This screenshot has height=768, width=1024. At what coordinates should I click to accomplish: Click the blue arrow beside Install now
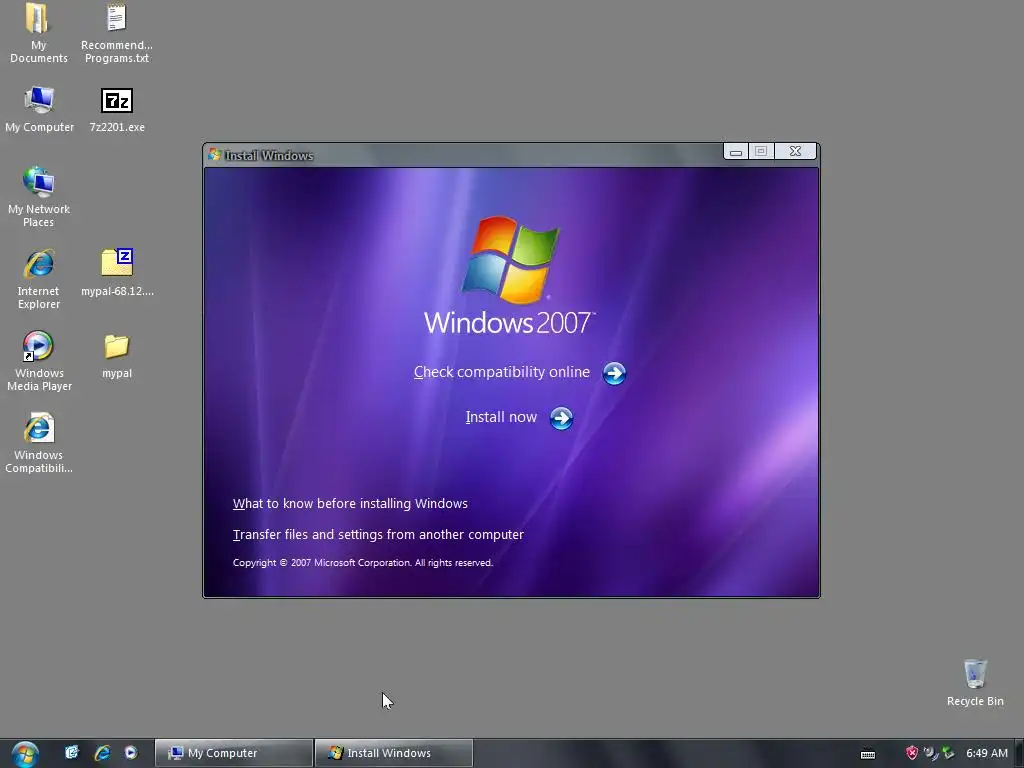561,419
